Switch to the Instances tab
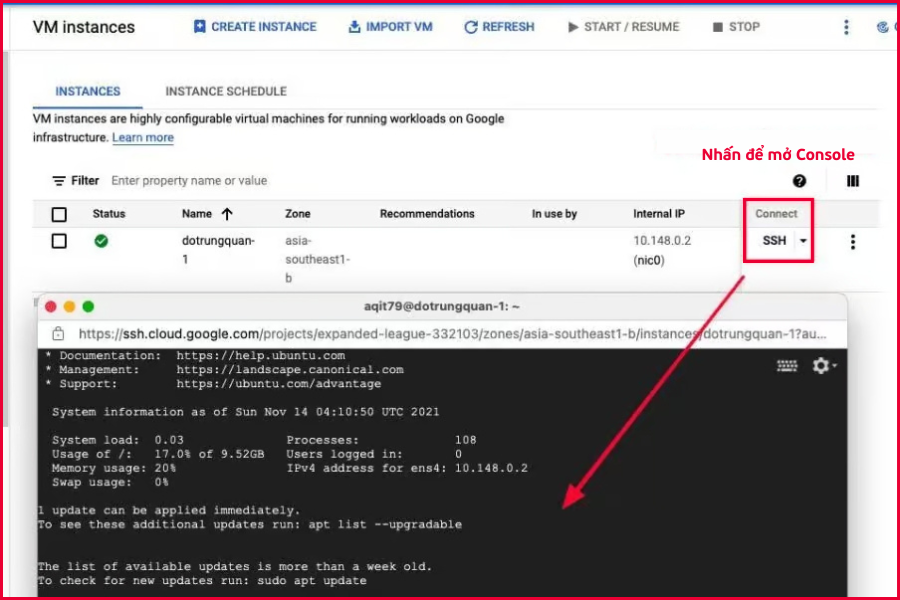 click(x=88, y=91)
